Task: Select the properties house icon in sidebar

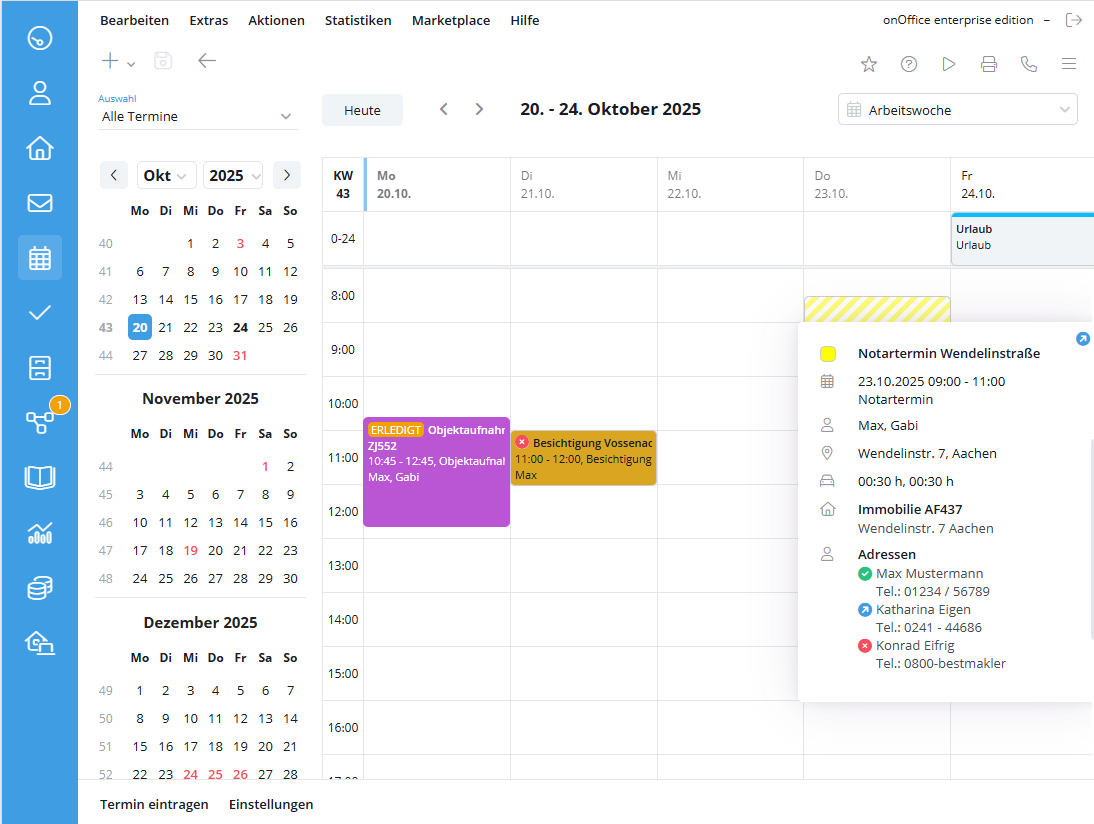Action: pyautogui.click(x=39, y=147)
